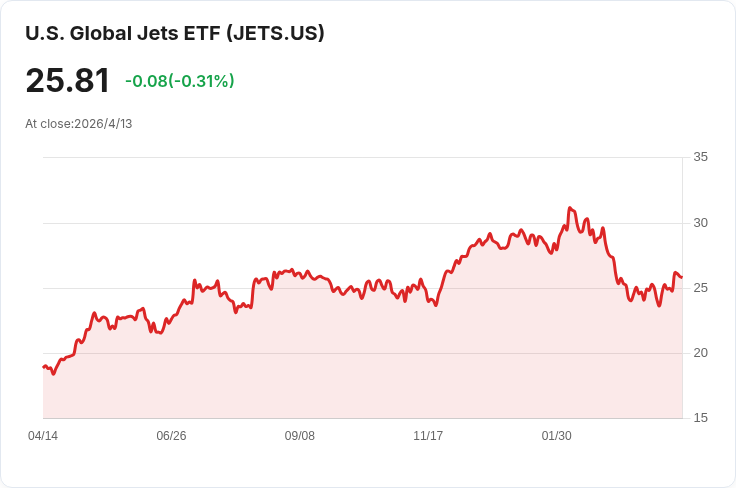
Task: Click the 25.81 current price
Action: coord(68,81)
